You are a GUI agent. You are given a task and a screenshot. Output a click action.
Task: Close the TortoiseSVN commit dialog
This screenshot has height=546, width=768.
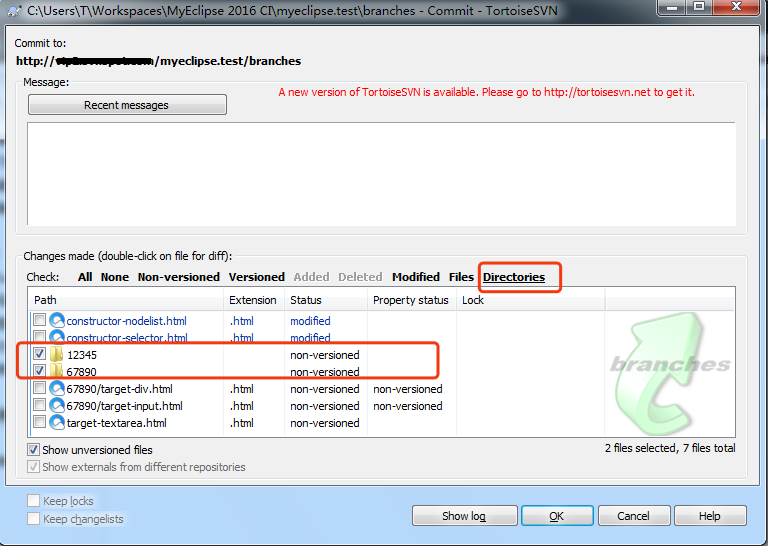click(737, 7)
